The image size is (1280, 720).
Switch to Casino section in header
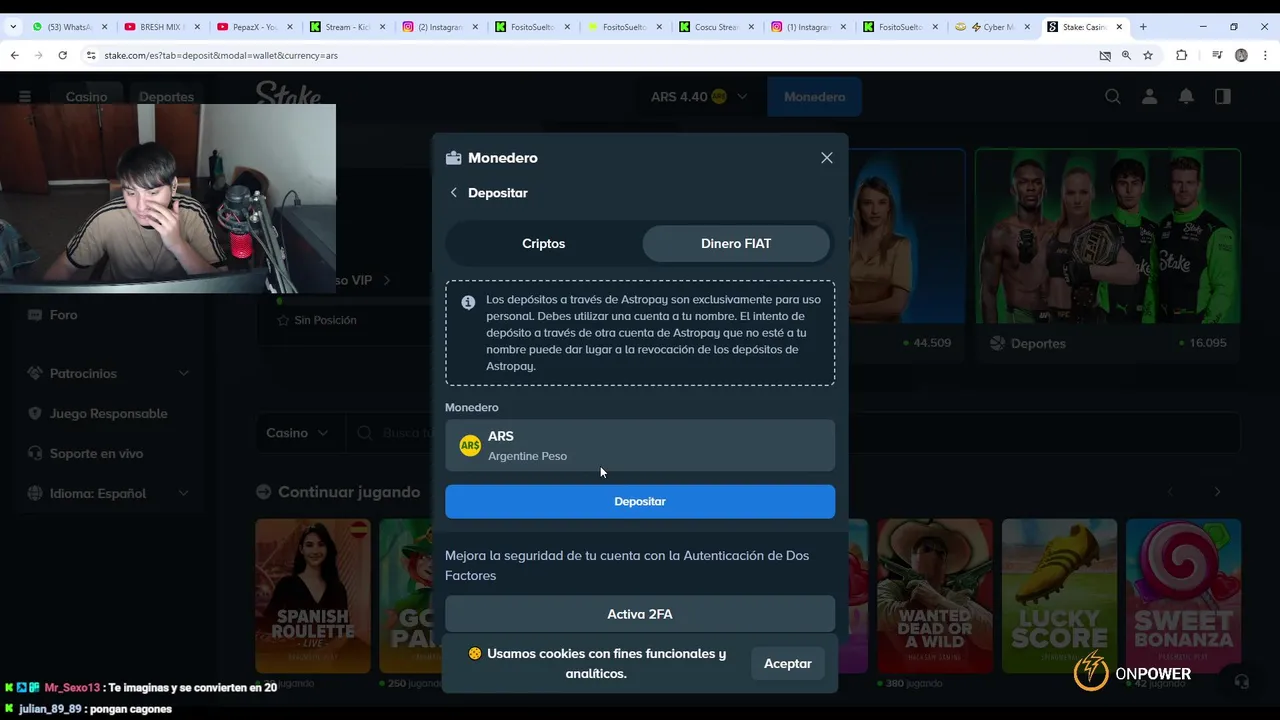click(86, 97)
